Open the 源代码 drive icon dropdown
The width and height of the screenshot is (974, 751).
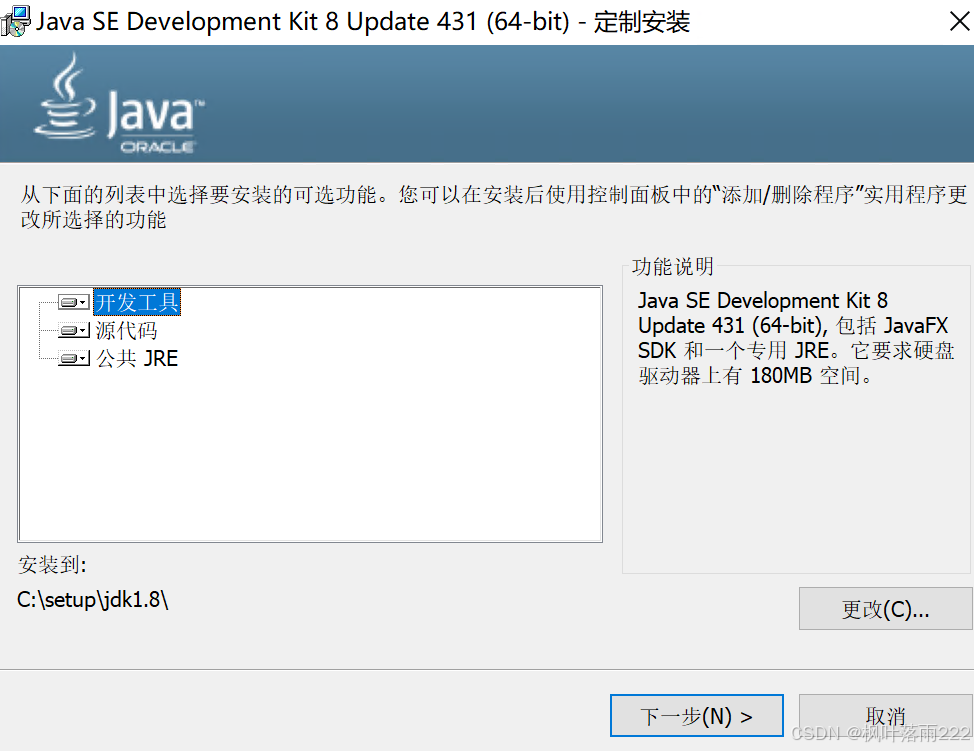point(74,330)
